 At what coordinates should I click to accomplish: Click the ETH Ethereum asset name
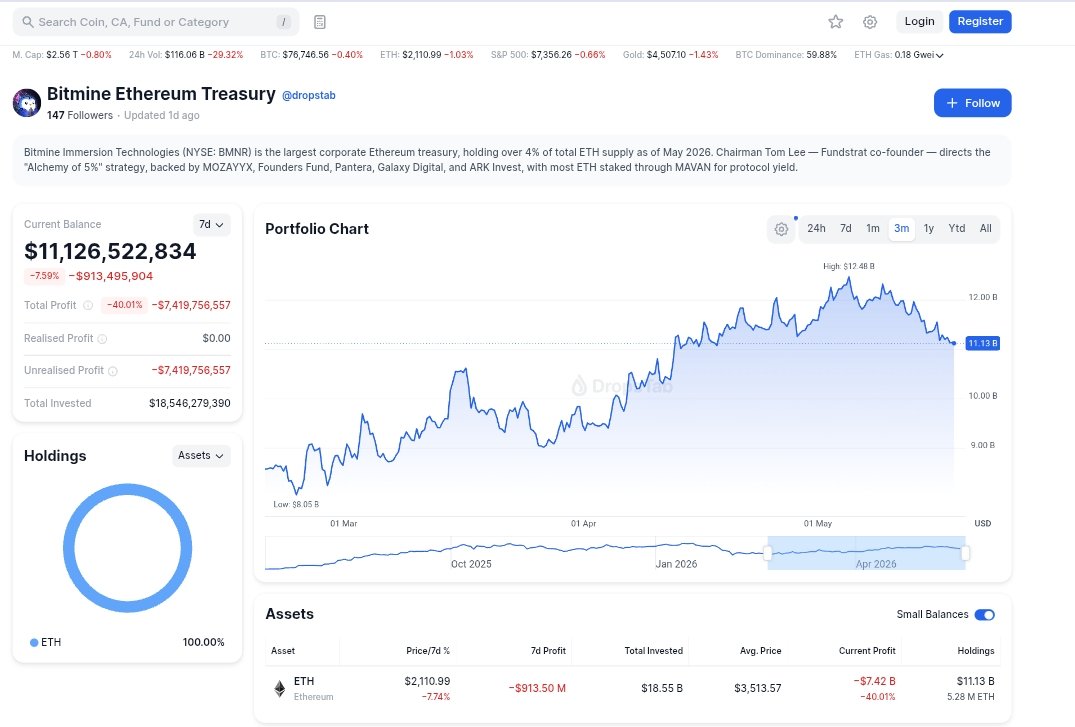pos(313,689)
